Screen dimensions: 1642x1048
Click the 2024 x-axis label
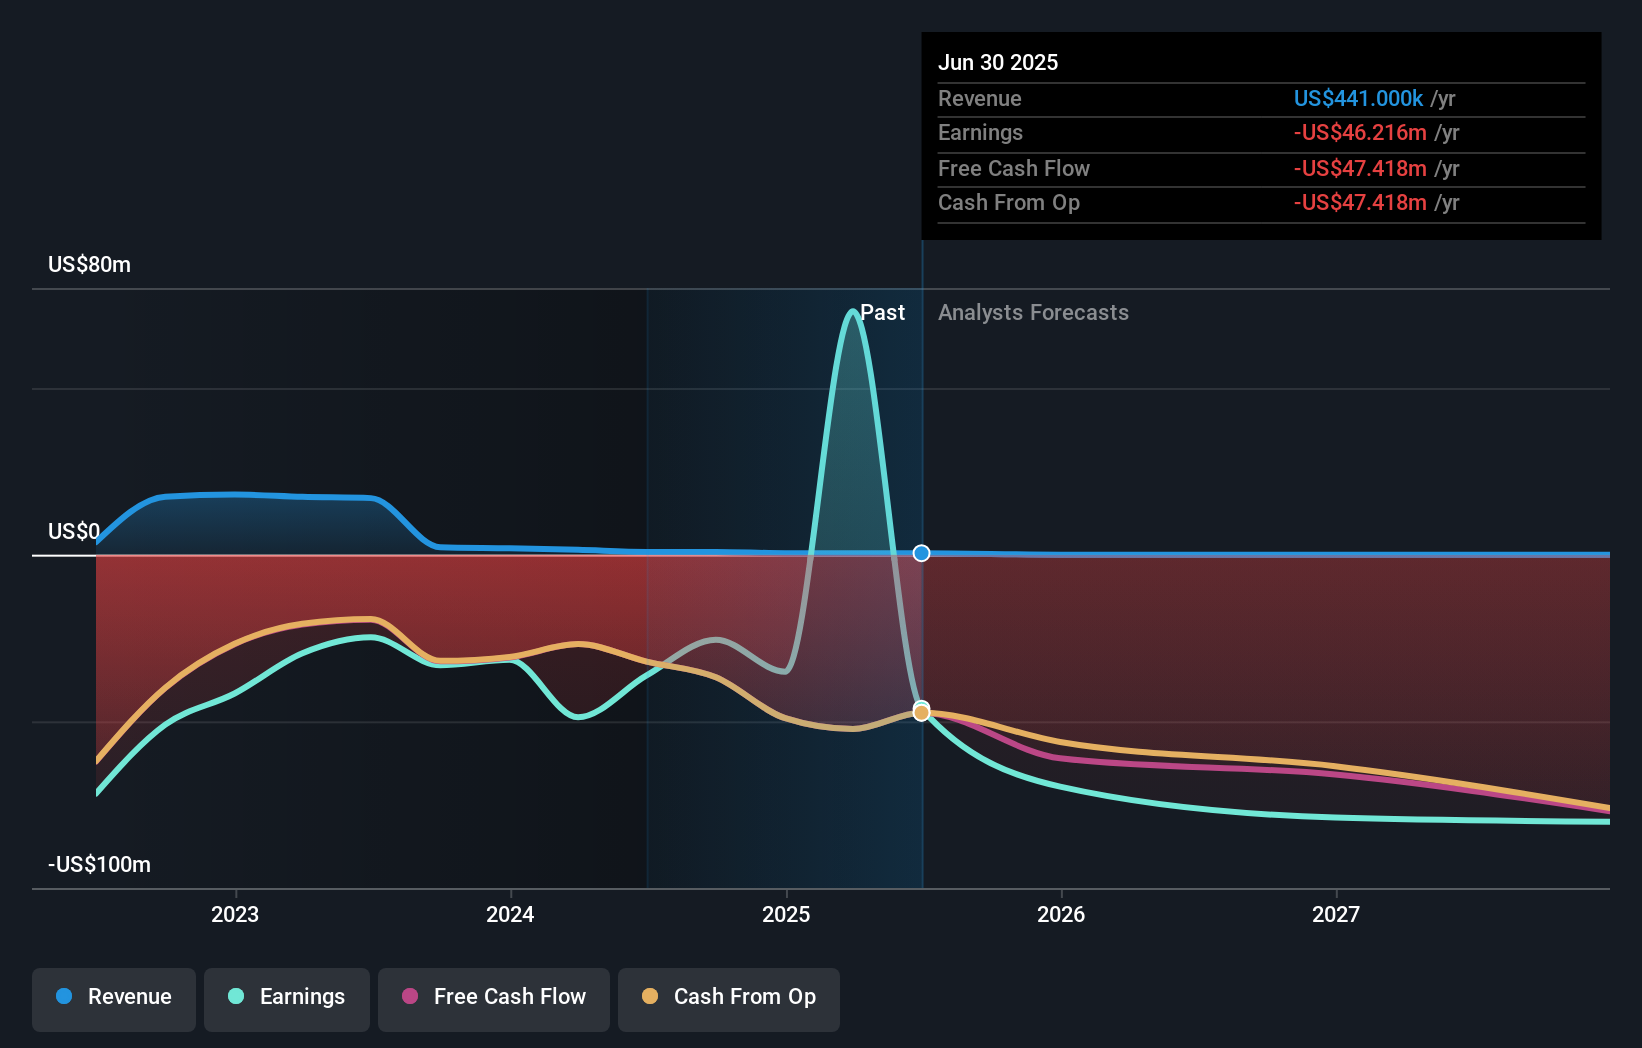[x=510, y=914]
